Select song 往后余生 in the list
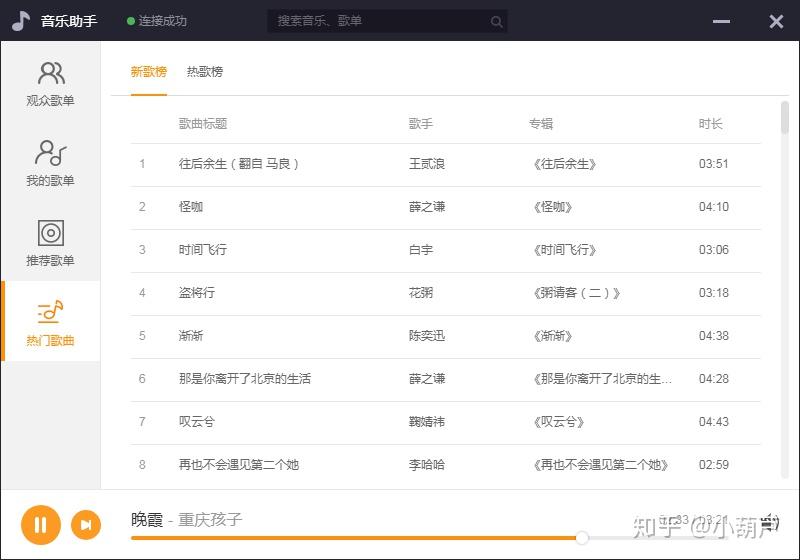The height and width of the screenshot is (560, 800). click(x=239, y=164)
